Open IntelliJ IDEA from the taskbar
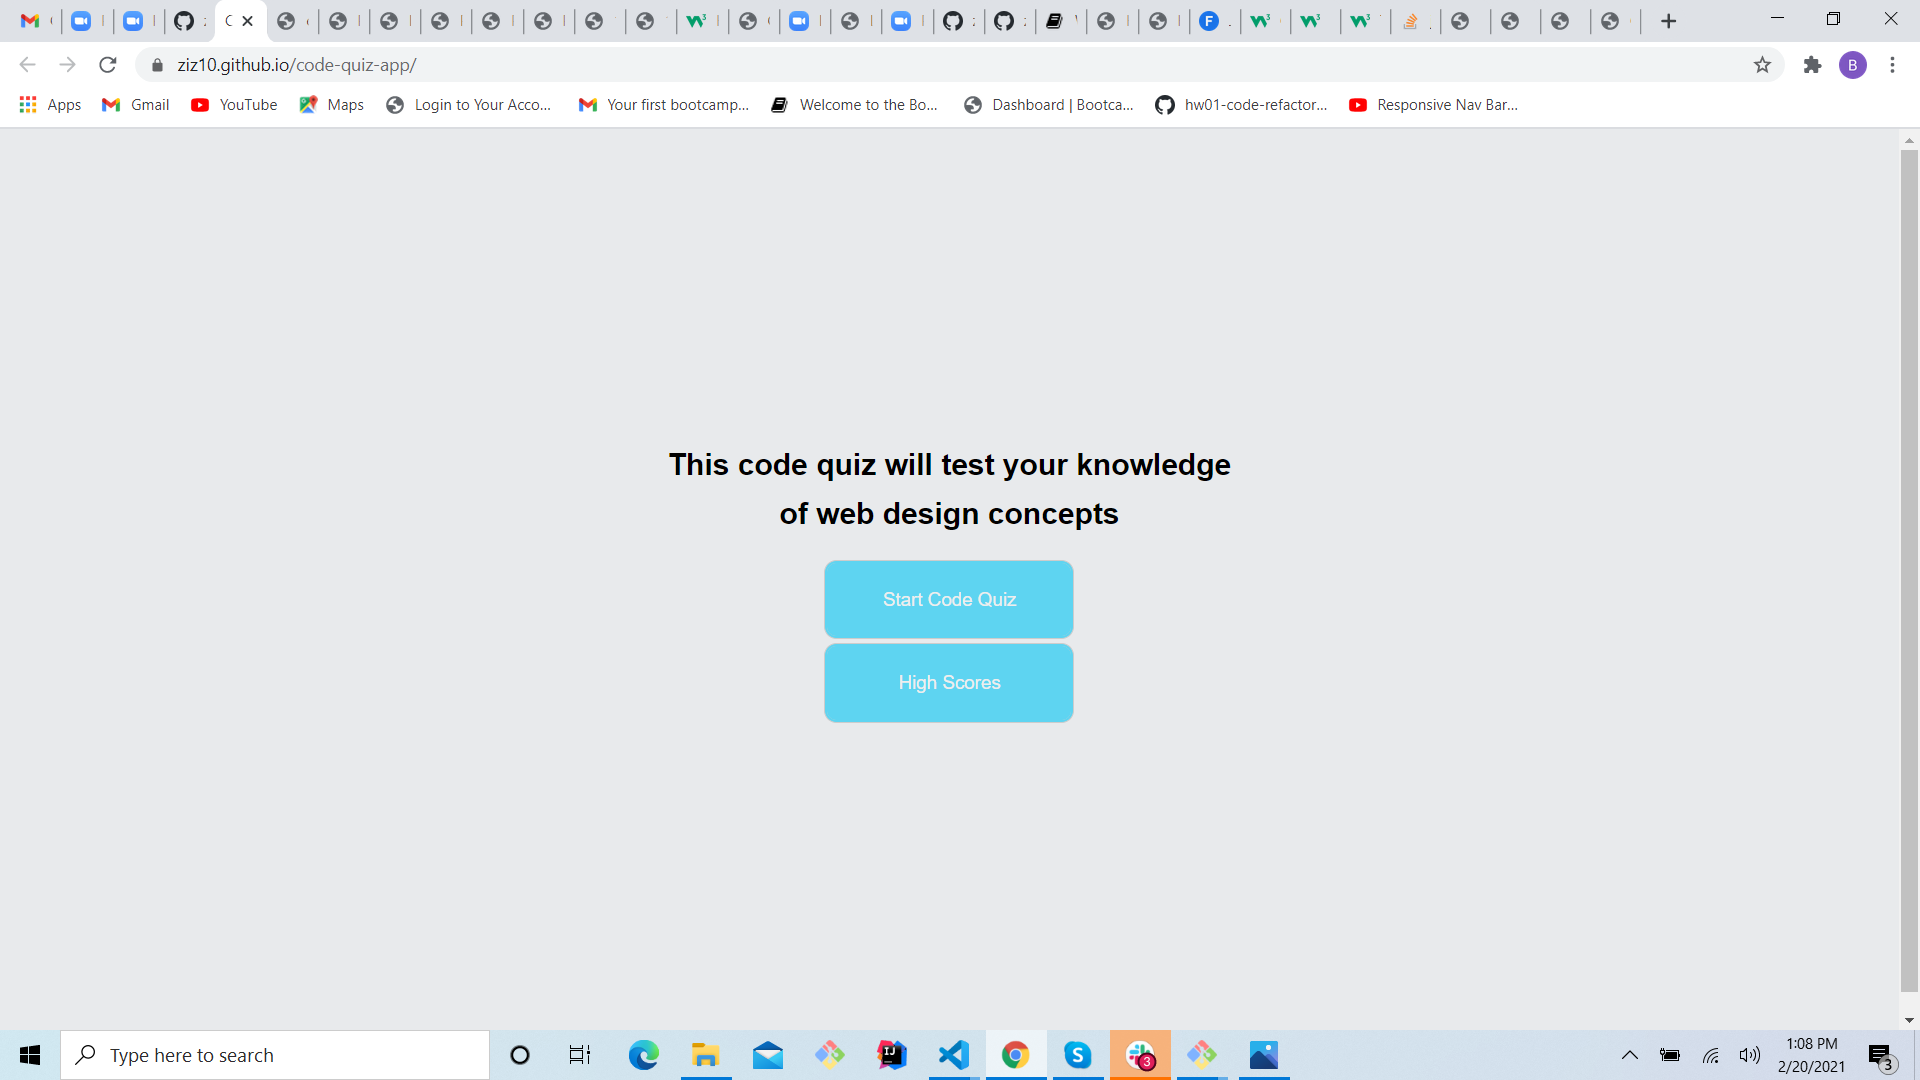The width and height of the screenshot is (1920, 1080). 893,1055
